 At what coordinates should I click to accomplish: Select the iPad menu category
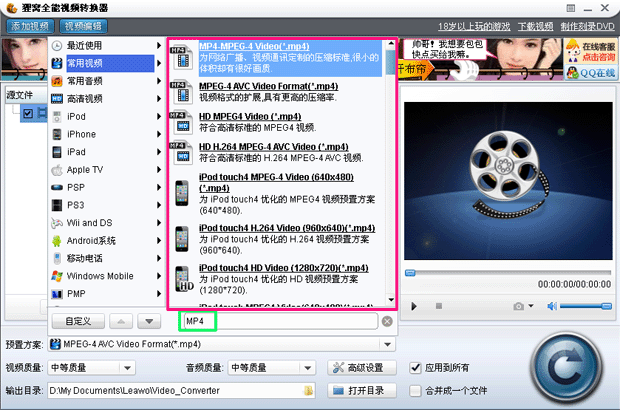[107, 152]
